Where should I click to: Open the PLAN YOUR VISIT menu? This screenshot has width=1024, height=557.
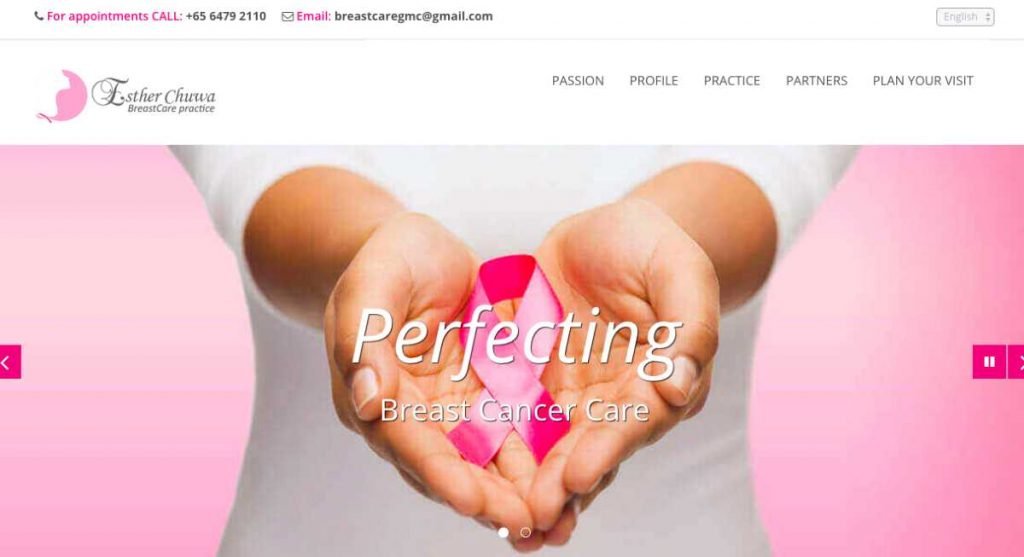point(923,80)
